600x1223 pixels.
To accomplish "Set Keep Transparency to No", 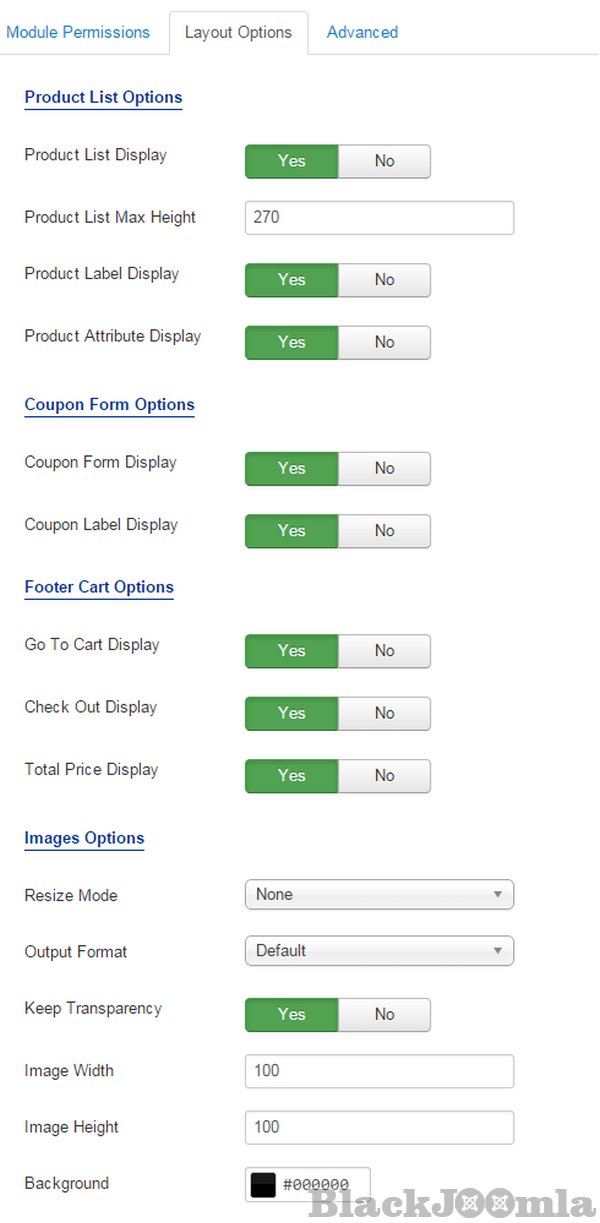I will click(384, 1014).
